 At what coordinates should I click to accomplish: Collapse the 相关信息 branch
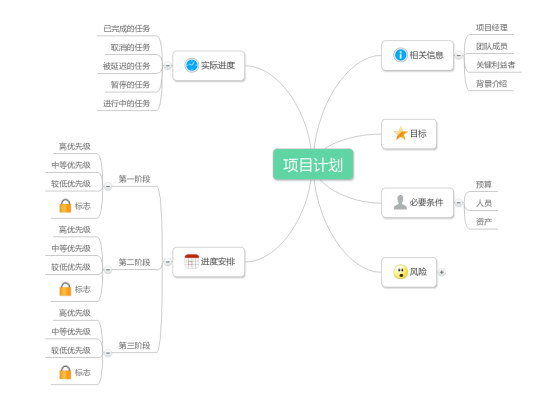point(458,55)
